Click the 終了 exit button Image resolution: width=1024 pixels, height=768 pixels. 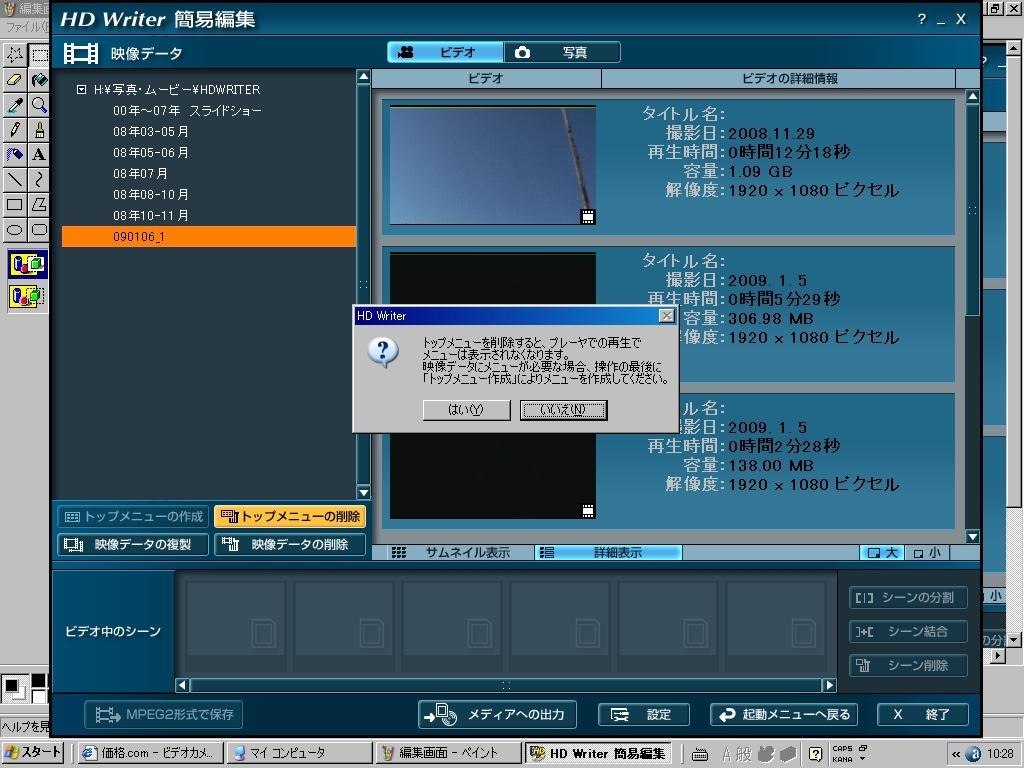923,714
